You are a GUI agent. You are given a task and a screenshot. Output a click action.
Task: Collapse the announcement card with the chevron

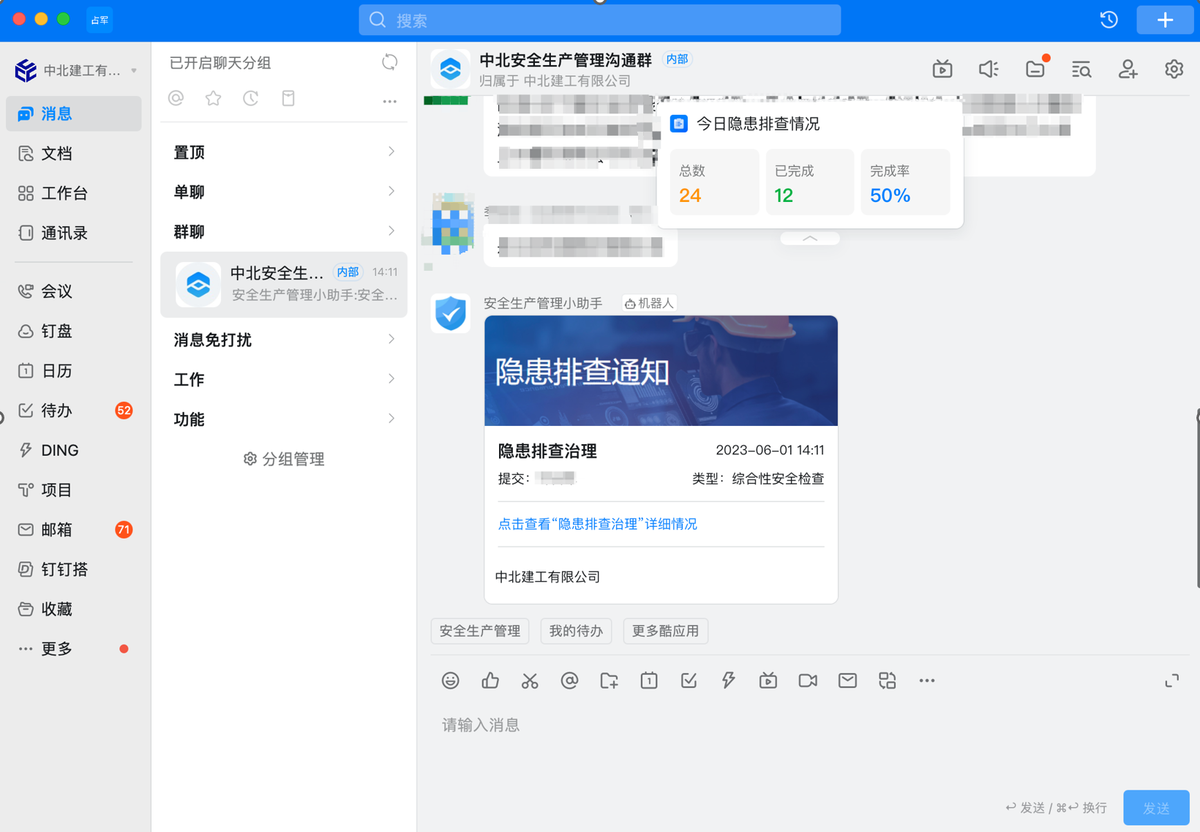[809, 238]
